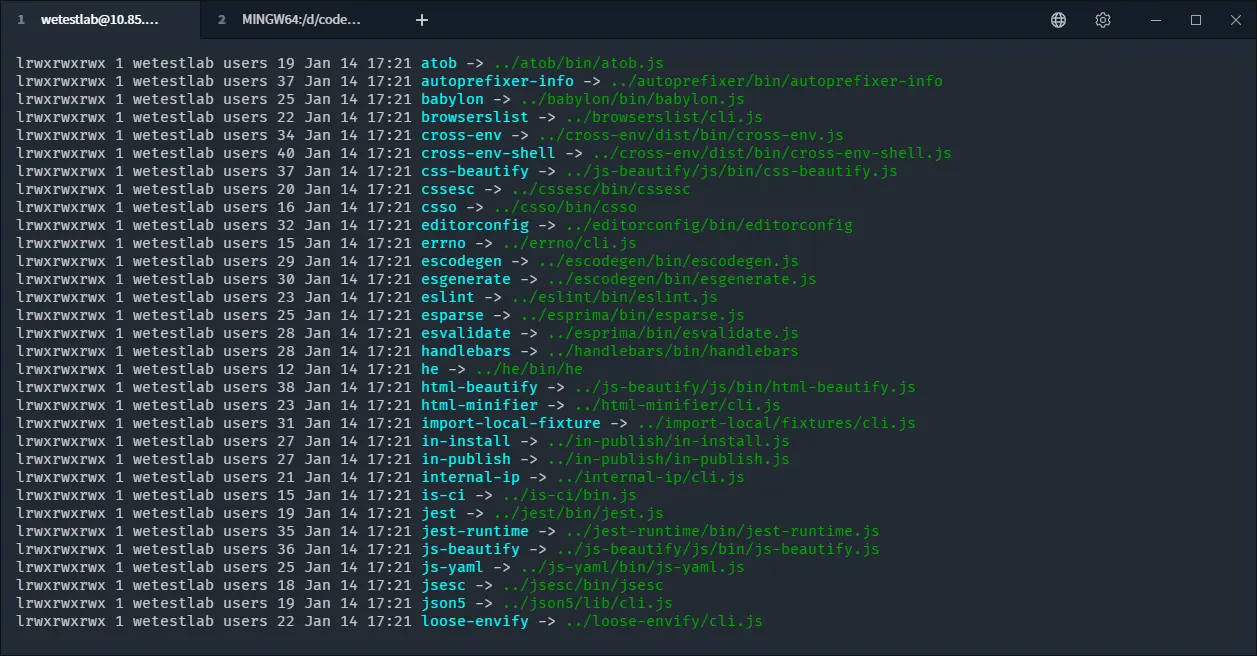Click the eslint symlink name
The width and height of the screenshot is (1257, 656).
click(448, 297)
